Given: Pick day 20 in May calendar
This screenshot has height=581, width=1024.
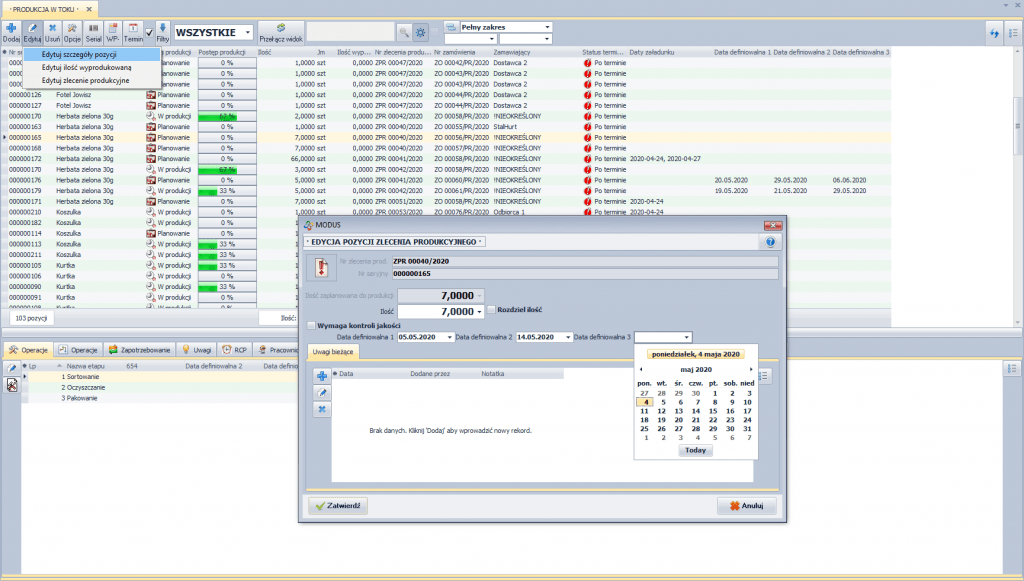Looking at the screenshot, I should 679,420.
